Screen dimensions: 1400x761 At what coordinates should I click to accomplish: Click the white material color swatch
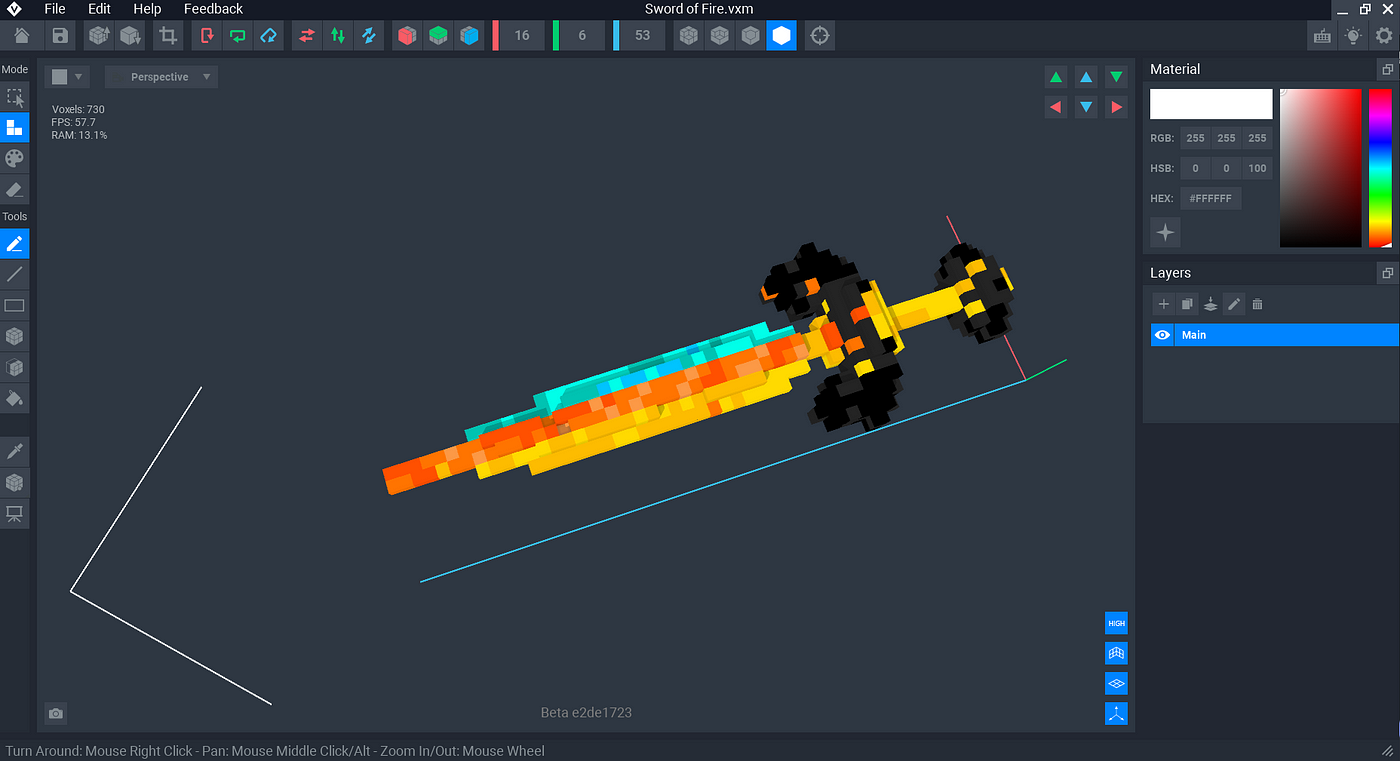(1211, 104)
